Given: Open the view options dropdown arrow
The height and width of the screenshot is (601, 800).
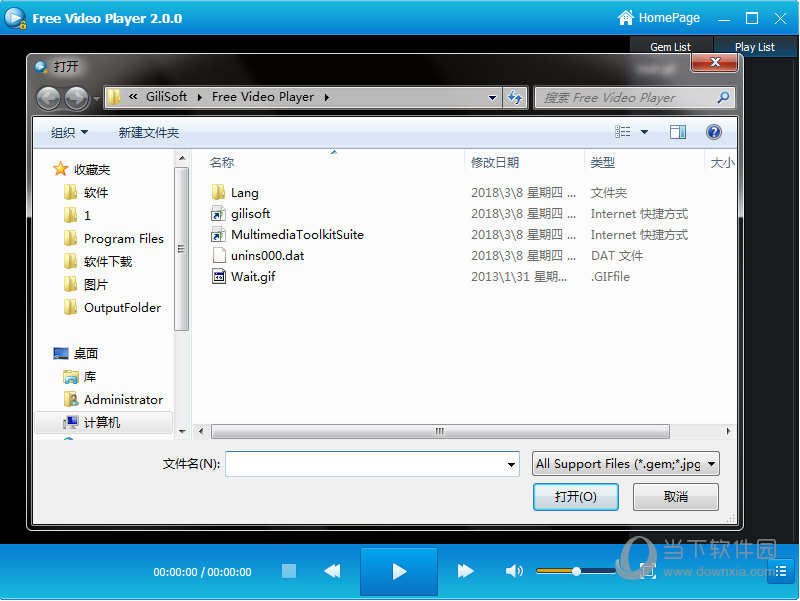Looking at the screenshot, I should click(644, 132).
